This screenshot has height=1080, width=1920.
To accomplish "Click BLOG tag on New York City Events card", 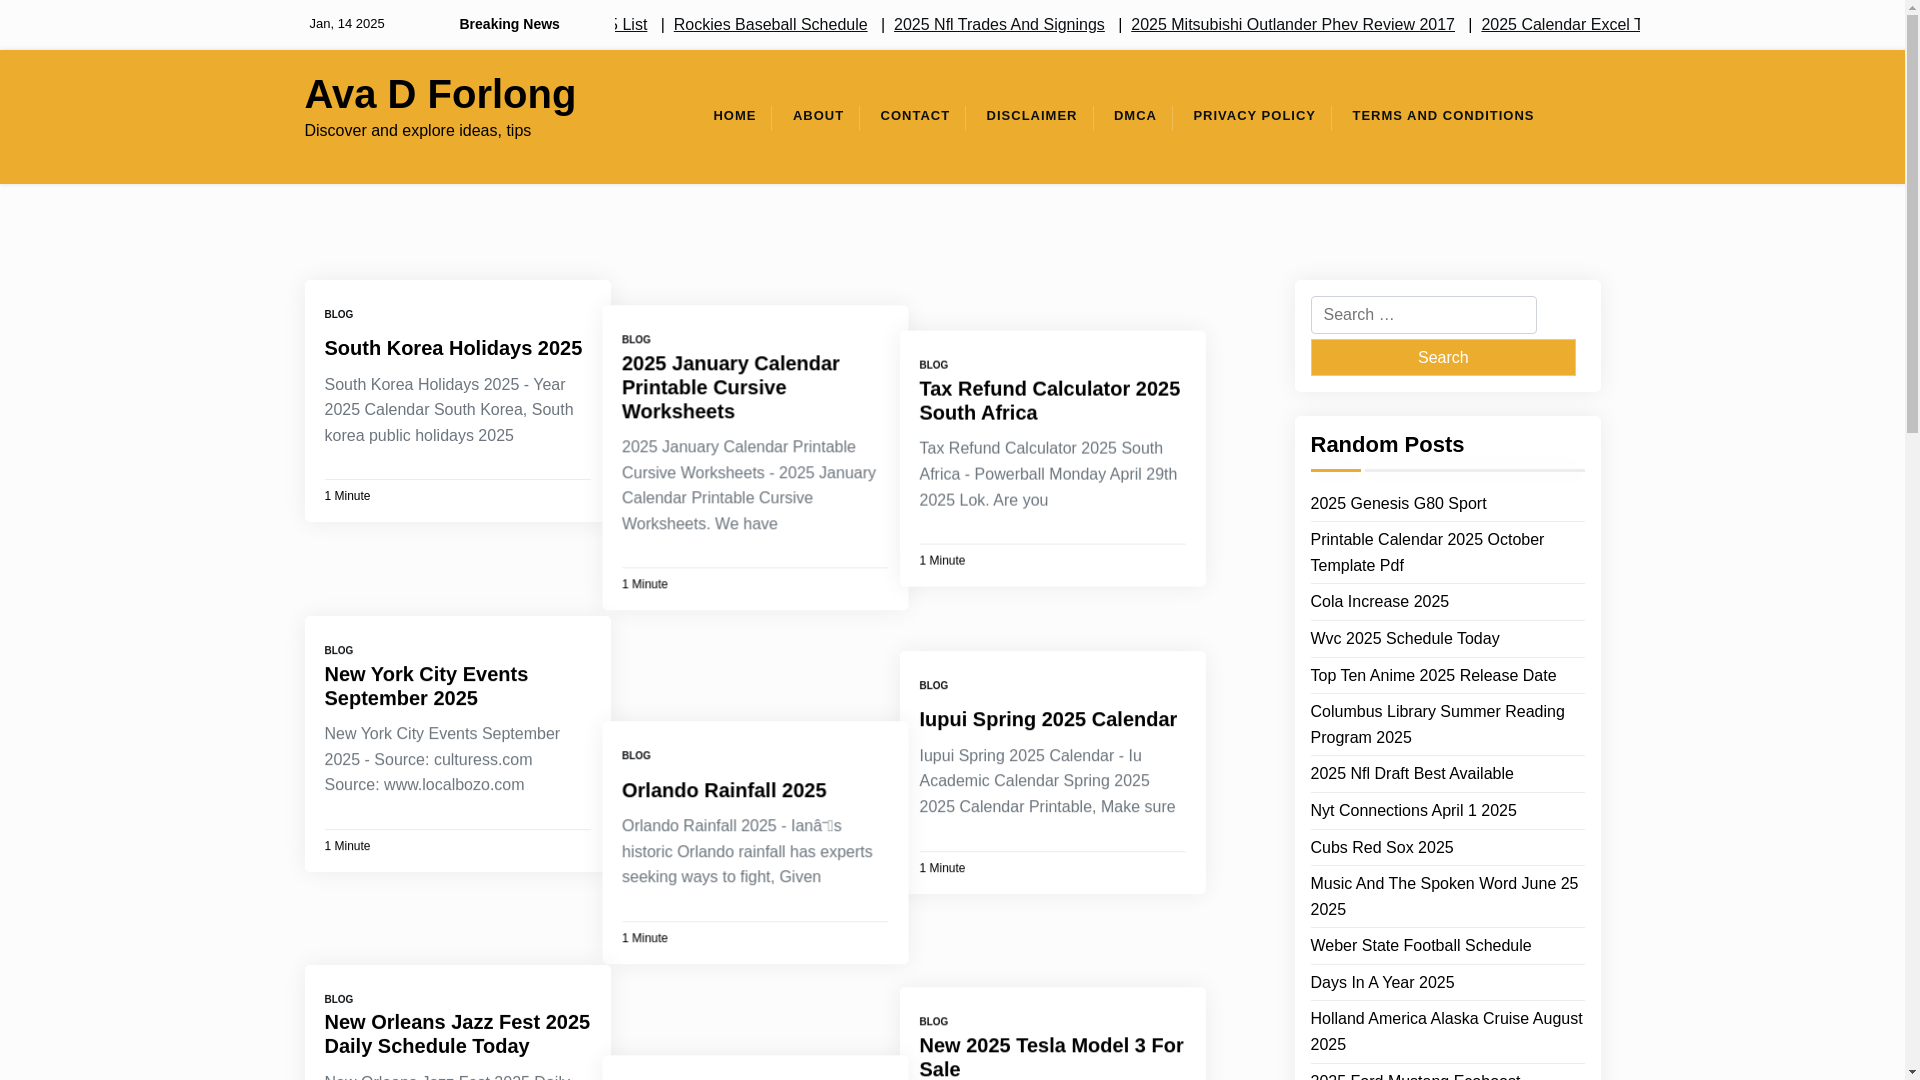I will [x=338, y=651].
